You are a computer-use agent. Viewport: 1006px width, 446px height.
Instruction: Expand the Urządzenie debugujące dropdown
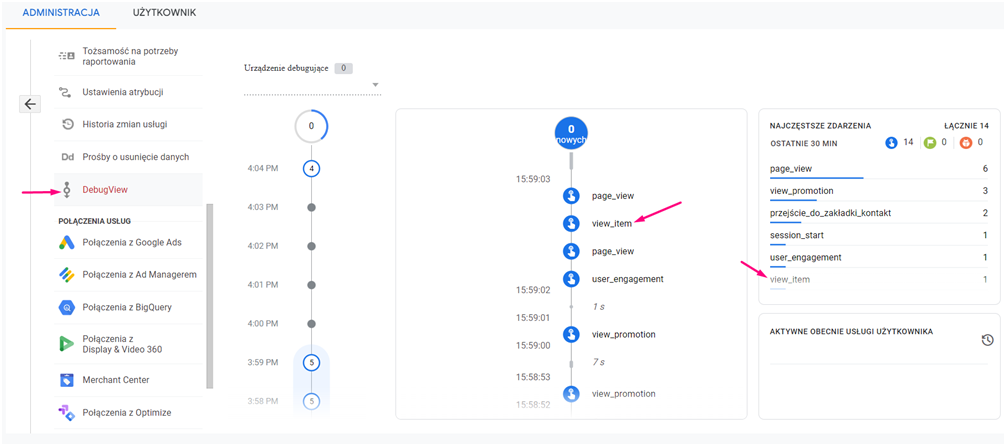(312, 85)
